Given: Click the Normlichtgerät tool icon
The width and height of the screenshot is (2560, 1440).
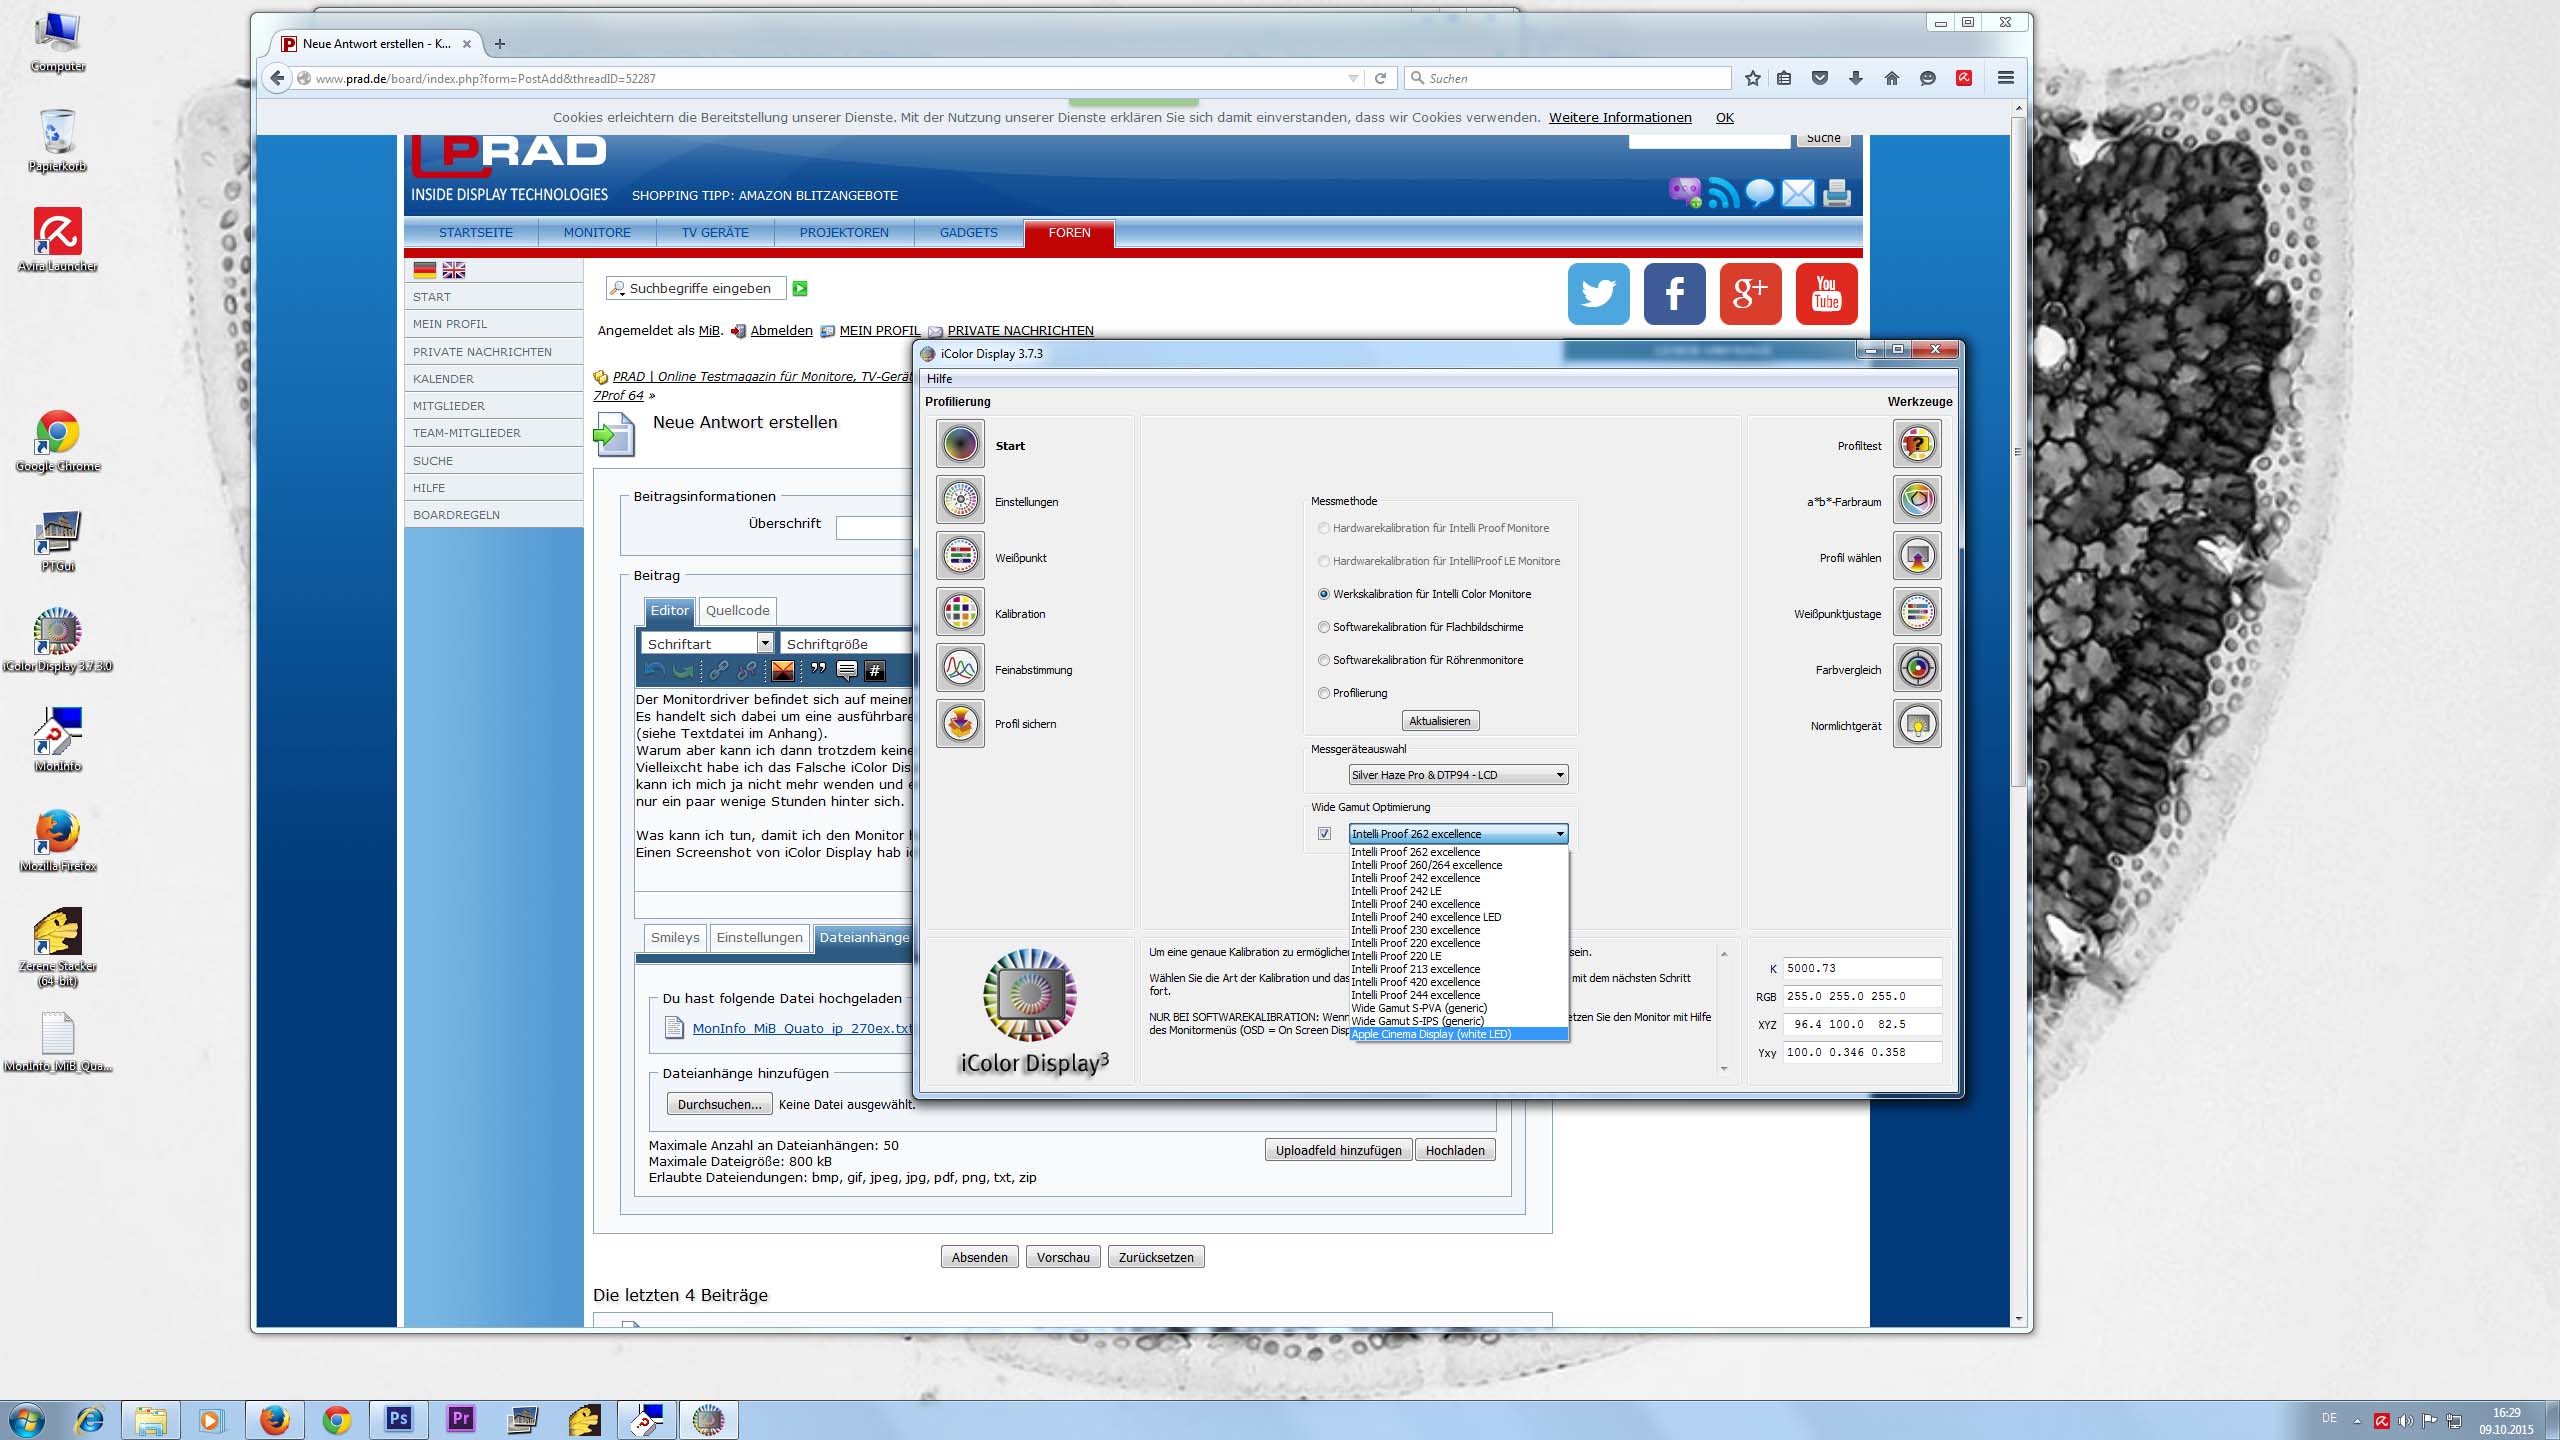Looking at the screenshot, I should (x=1917, y=724).
